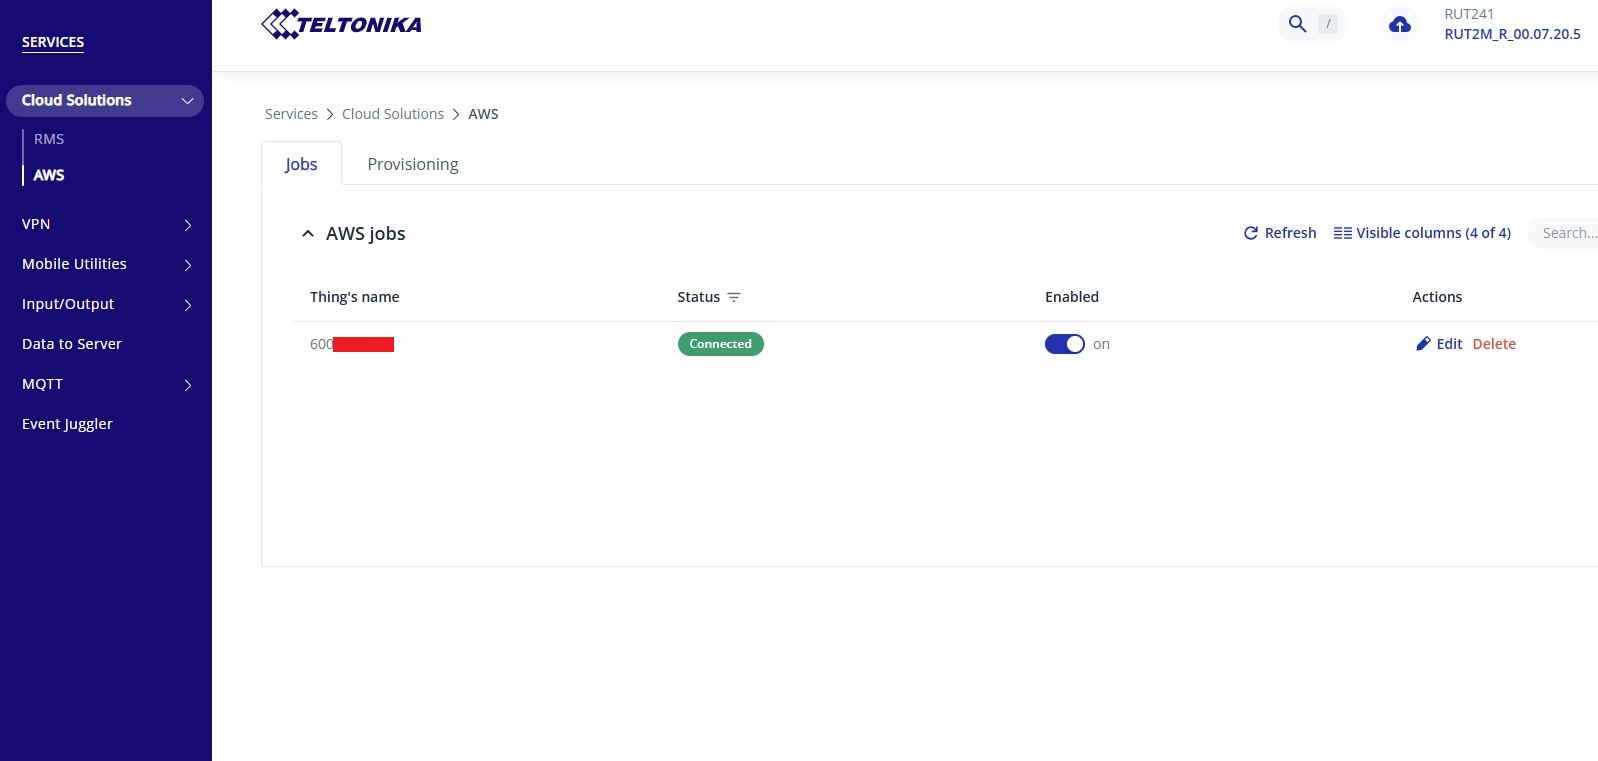Screen dimensions: 1598x761
Task: Click the jobs Search input field
Action: coord(1566,233)
